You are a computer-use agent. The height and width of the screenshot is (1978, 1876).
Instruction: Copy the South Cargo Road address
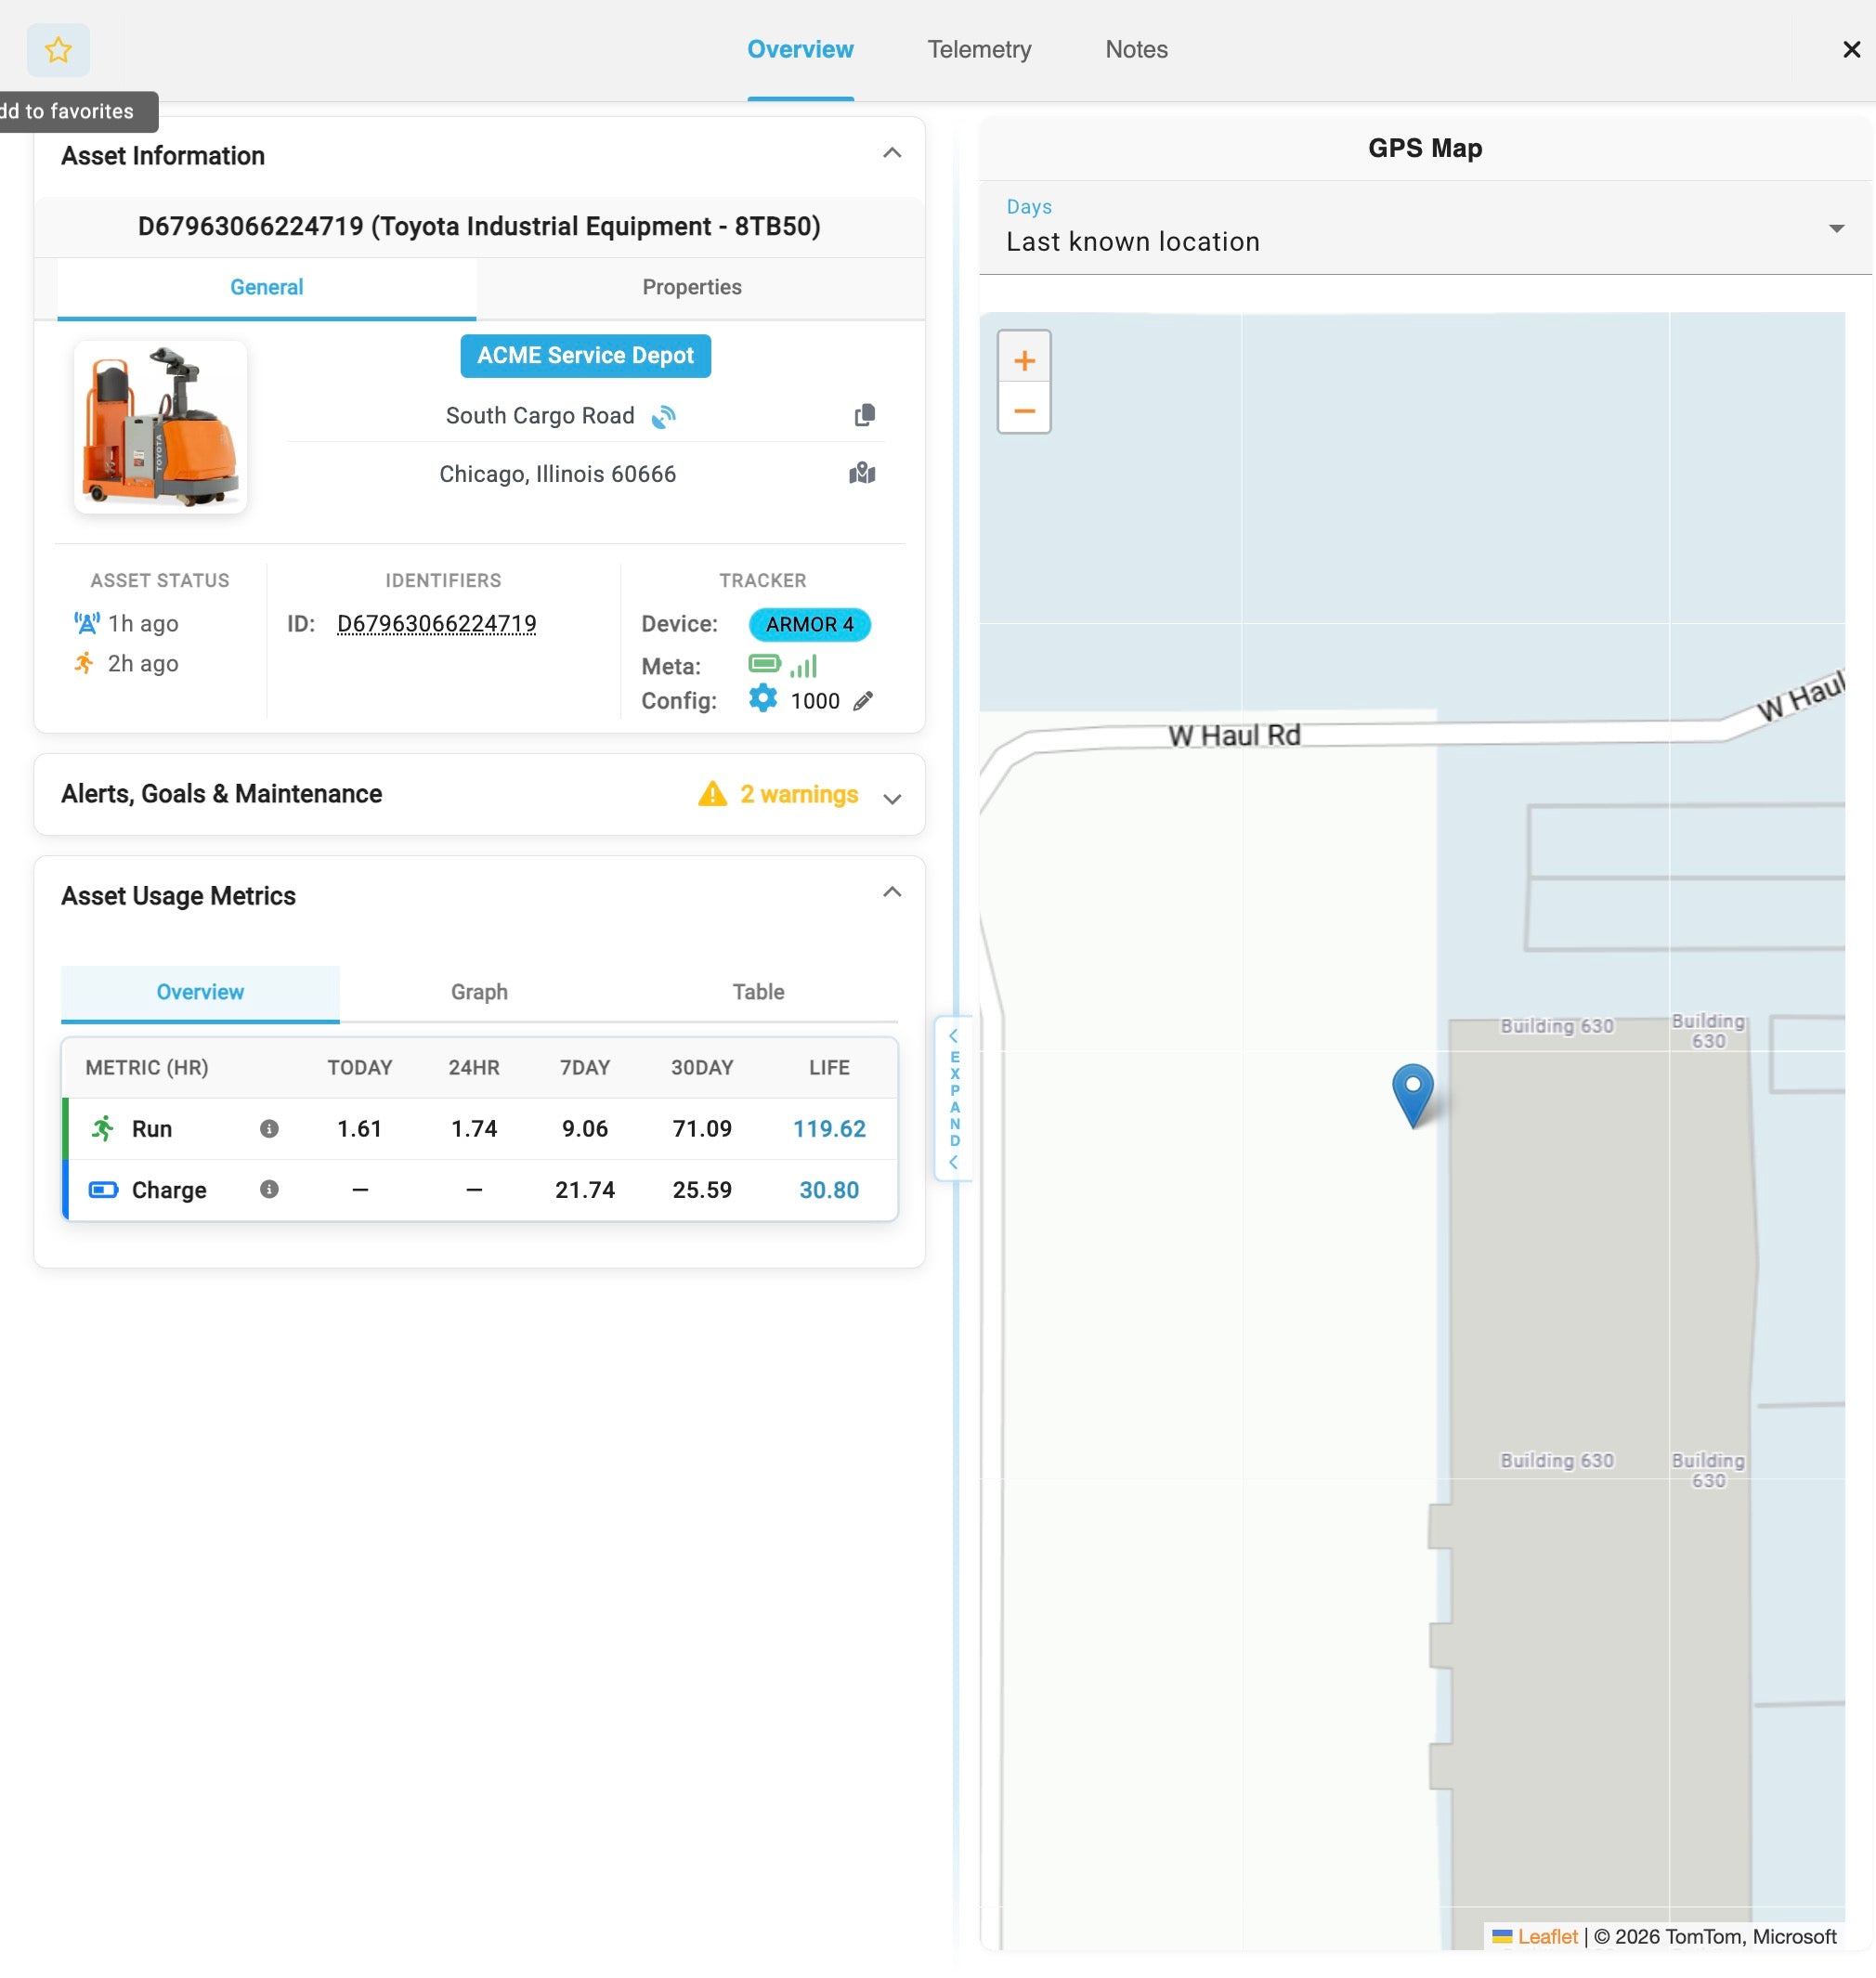(865, 416)
